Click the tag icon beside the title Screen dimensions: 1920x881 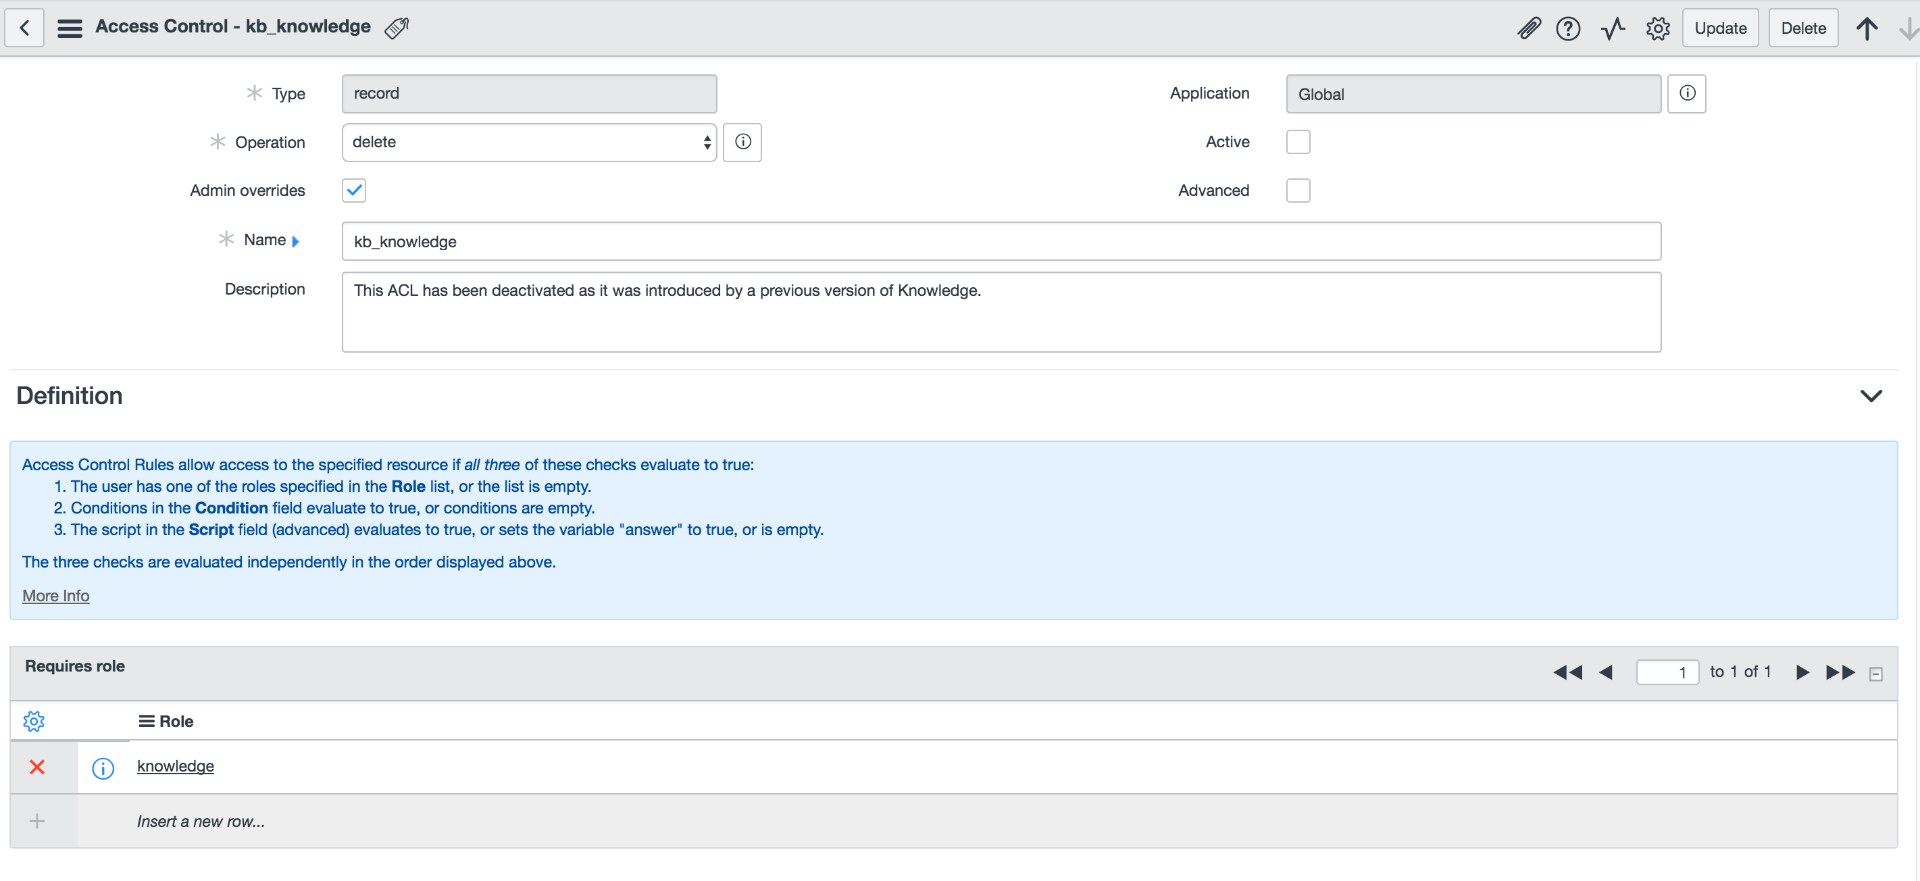click(397, 28)
